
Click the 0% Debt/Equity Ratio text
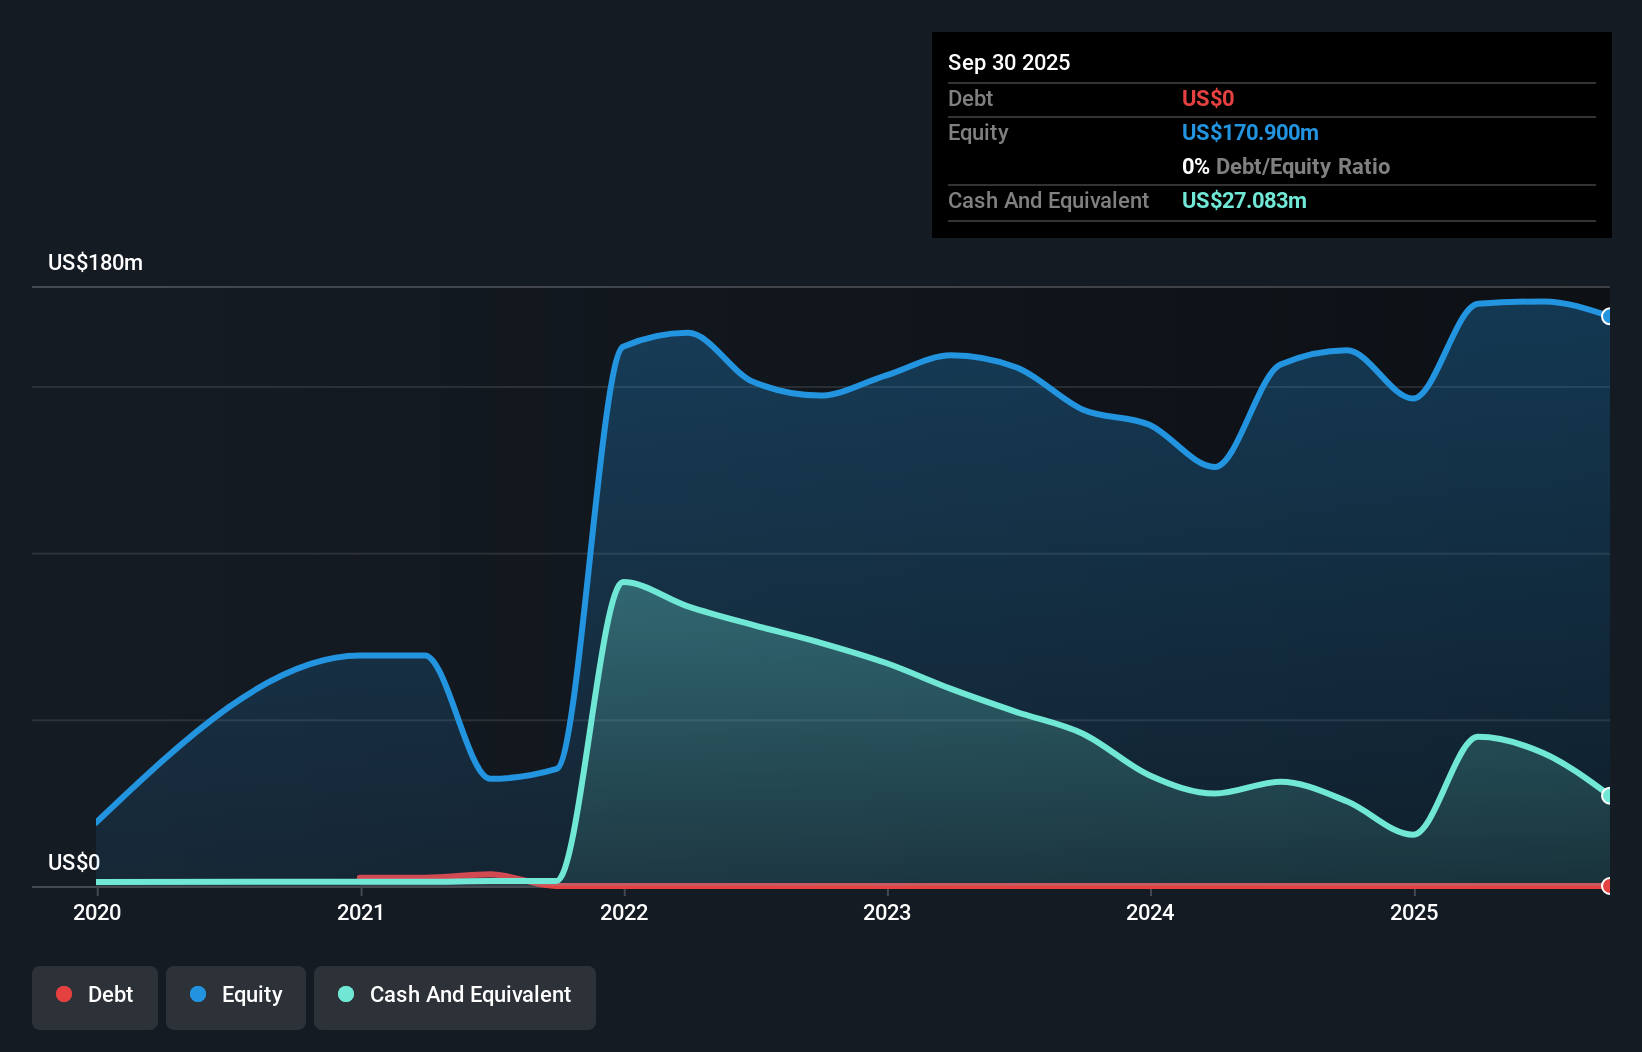[x=1286, y=166]
